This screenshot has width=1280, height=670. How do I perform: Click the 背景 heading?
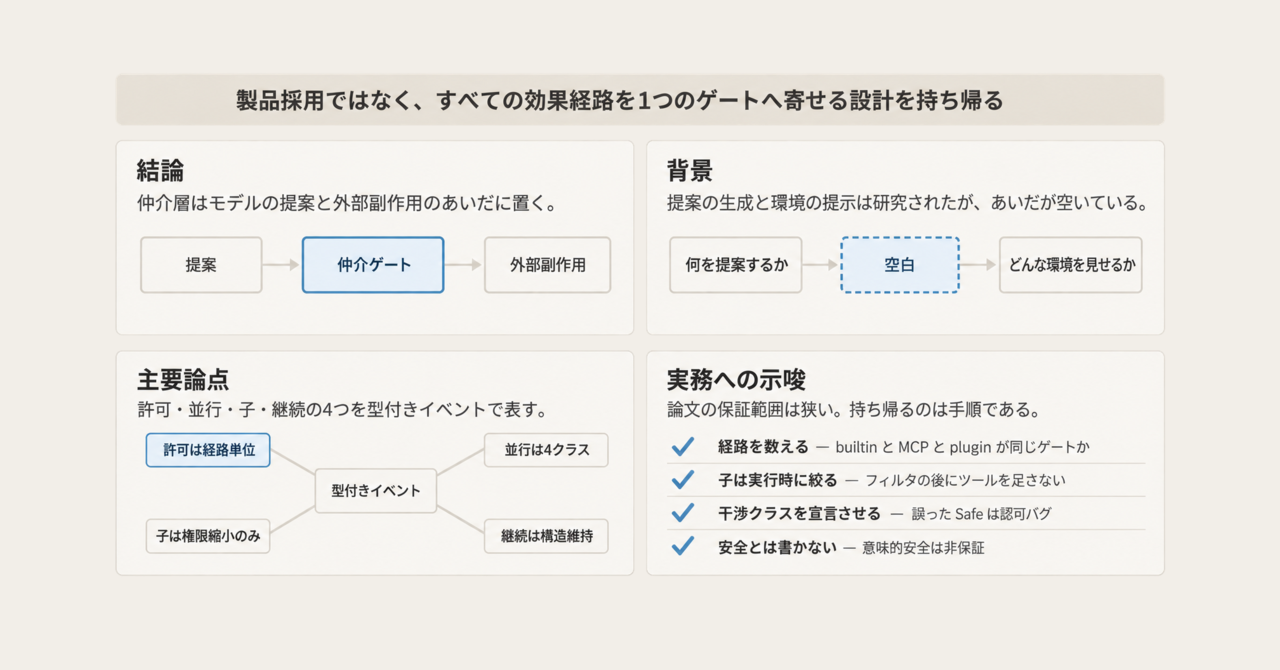click(x=690, y=170)
